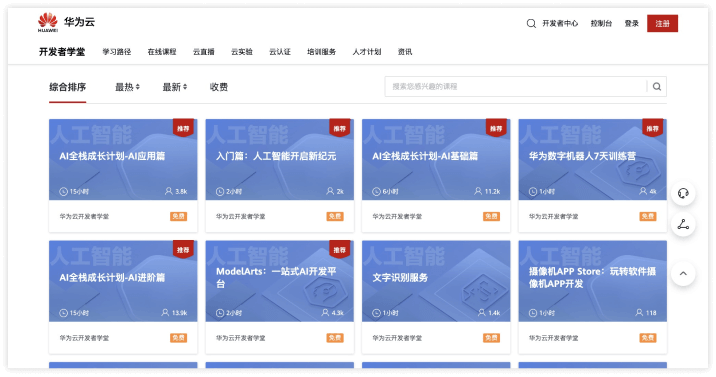Open the customer service headset icon
Viewport: 716px width, 377px height.
(683, 193)
